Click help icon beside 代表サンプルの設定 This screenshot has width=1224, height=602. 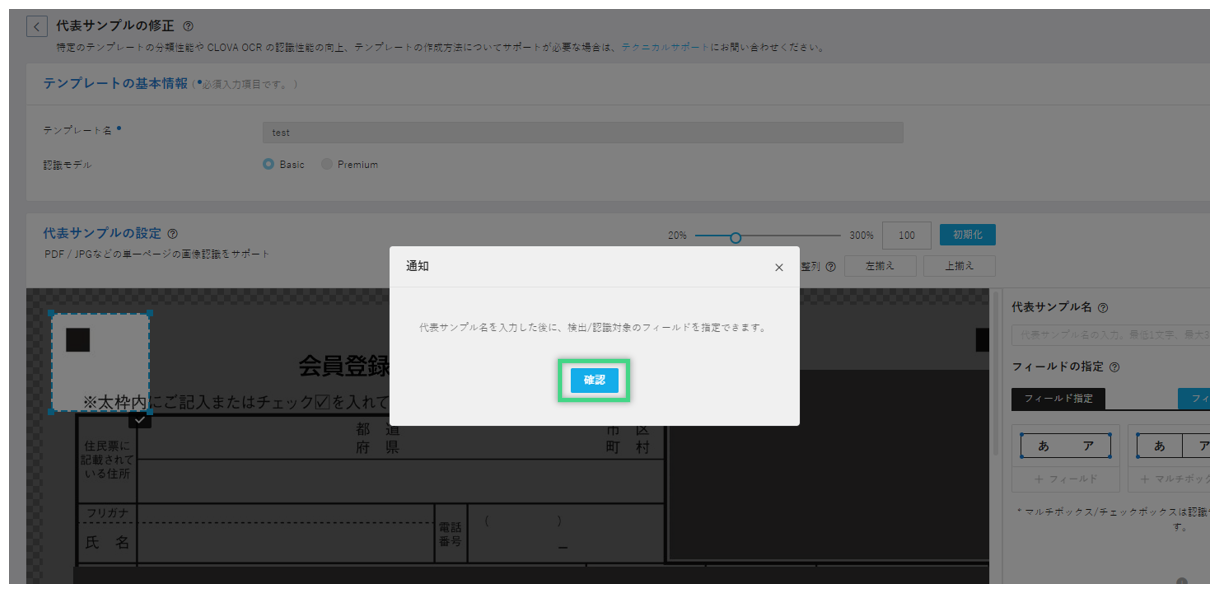[173, 234]
